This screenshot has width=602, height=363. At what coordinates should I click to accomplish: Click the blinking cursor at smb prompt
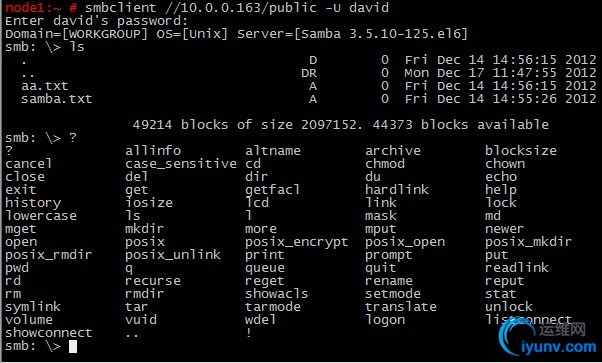click(73, 346)
